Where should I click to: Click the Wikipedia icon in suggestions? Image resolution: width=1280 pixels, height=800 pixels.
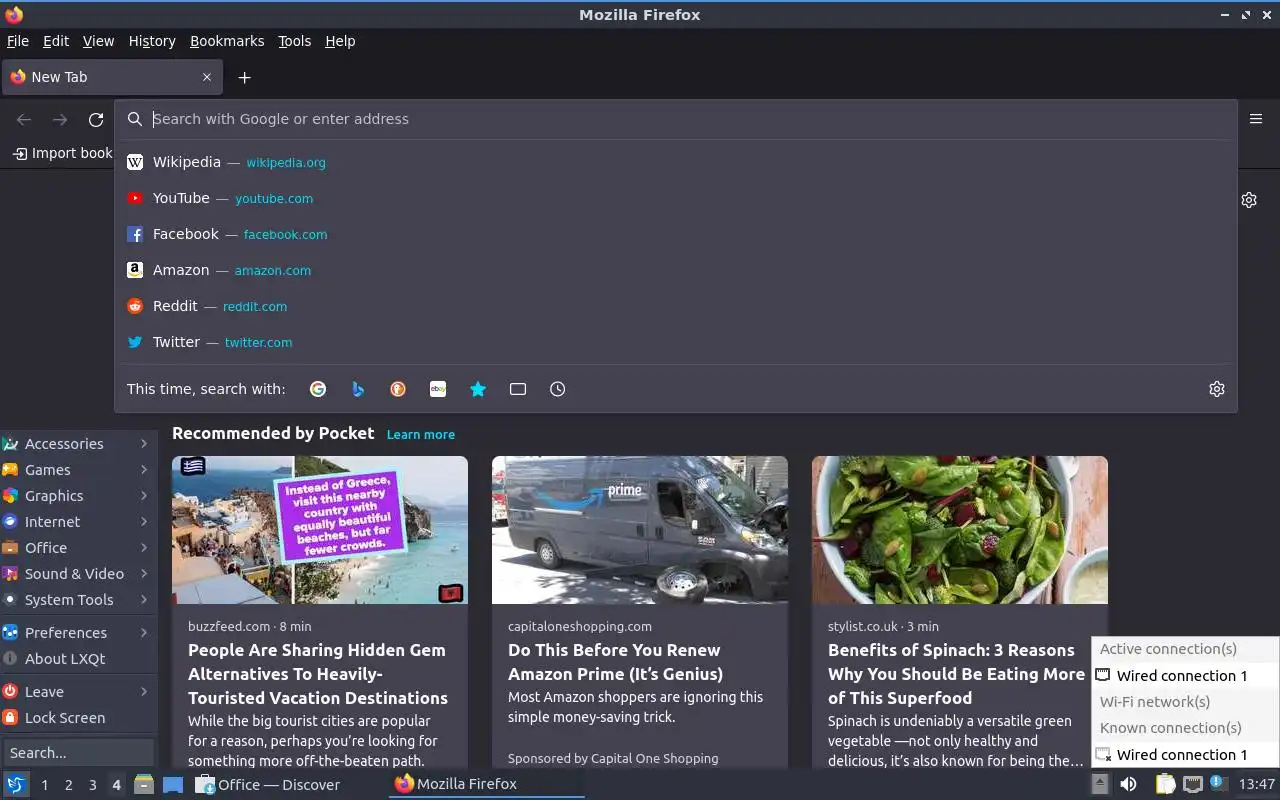135,162
